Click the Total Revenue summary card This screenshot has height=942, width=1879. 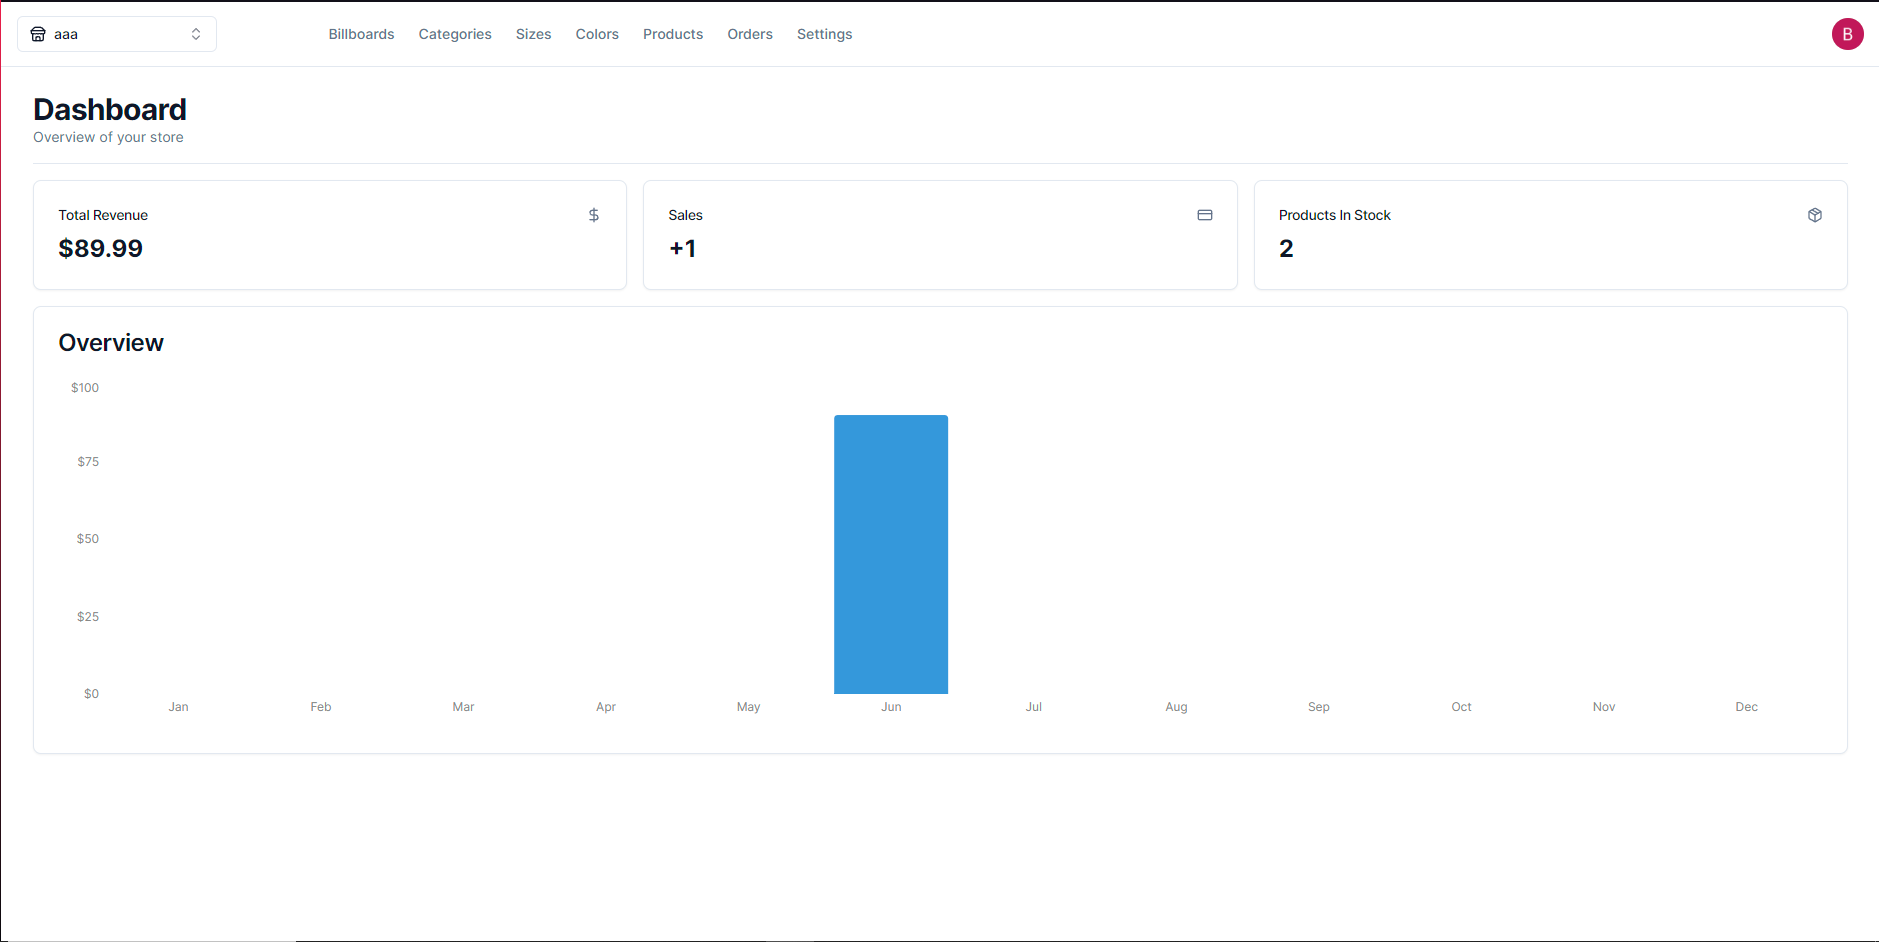tap(329, 234)
